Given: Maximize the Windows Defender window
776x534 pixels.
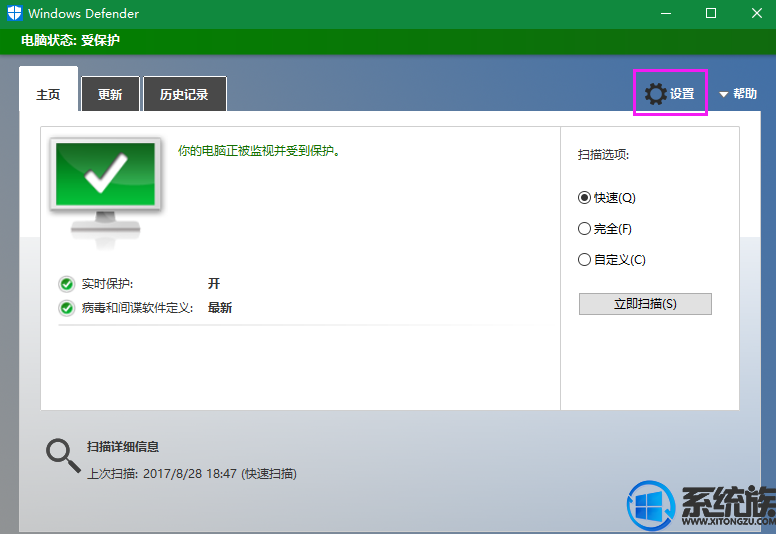Looking at the screenshot, I should click(x=711, y=13).
